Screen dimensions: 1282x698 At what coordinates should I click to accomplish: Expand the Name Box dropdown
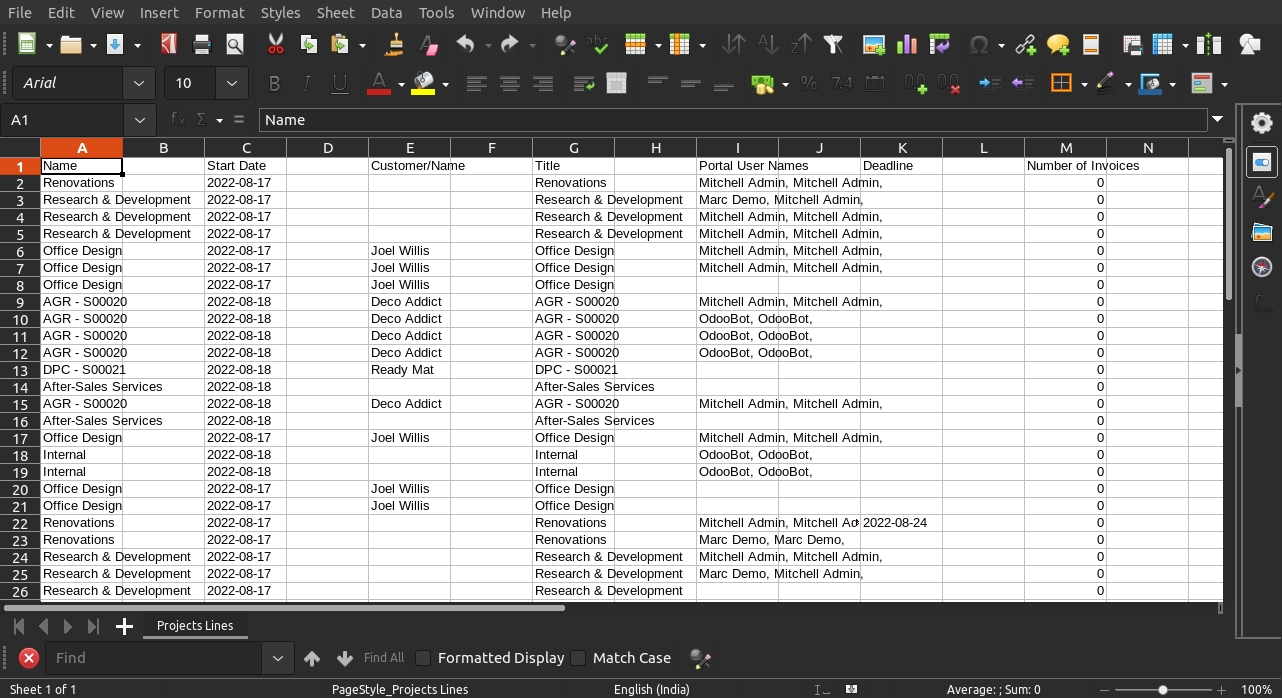[x=139, y=120]
